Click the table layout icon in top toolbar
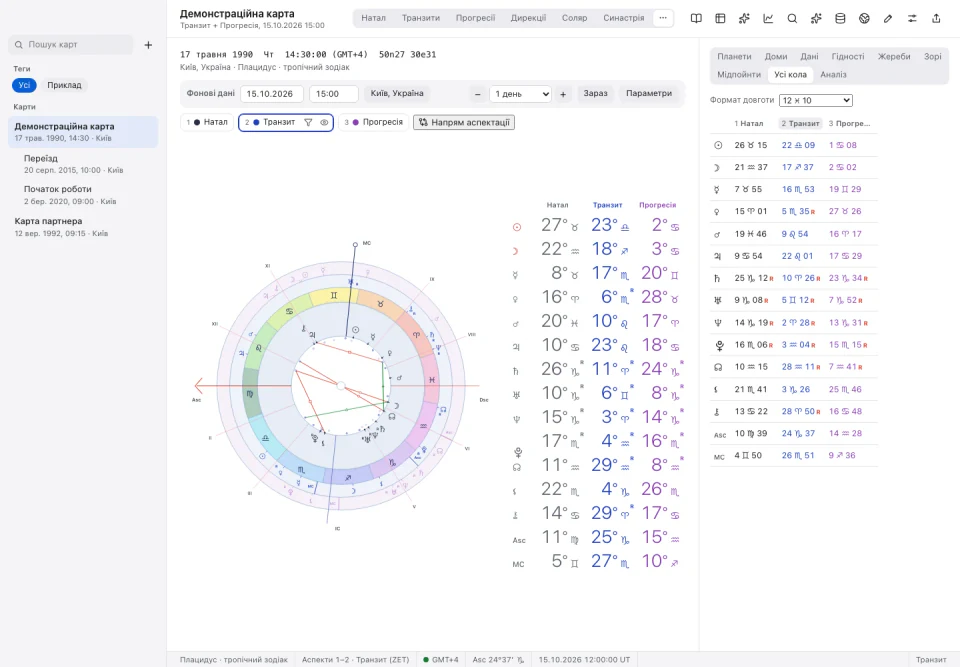 click(720, 18)
